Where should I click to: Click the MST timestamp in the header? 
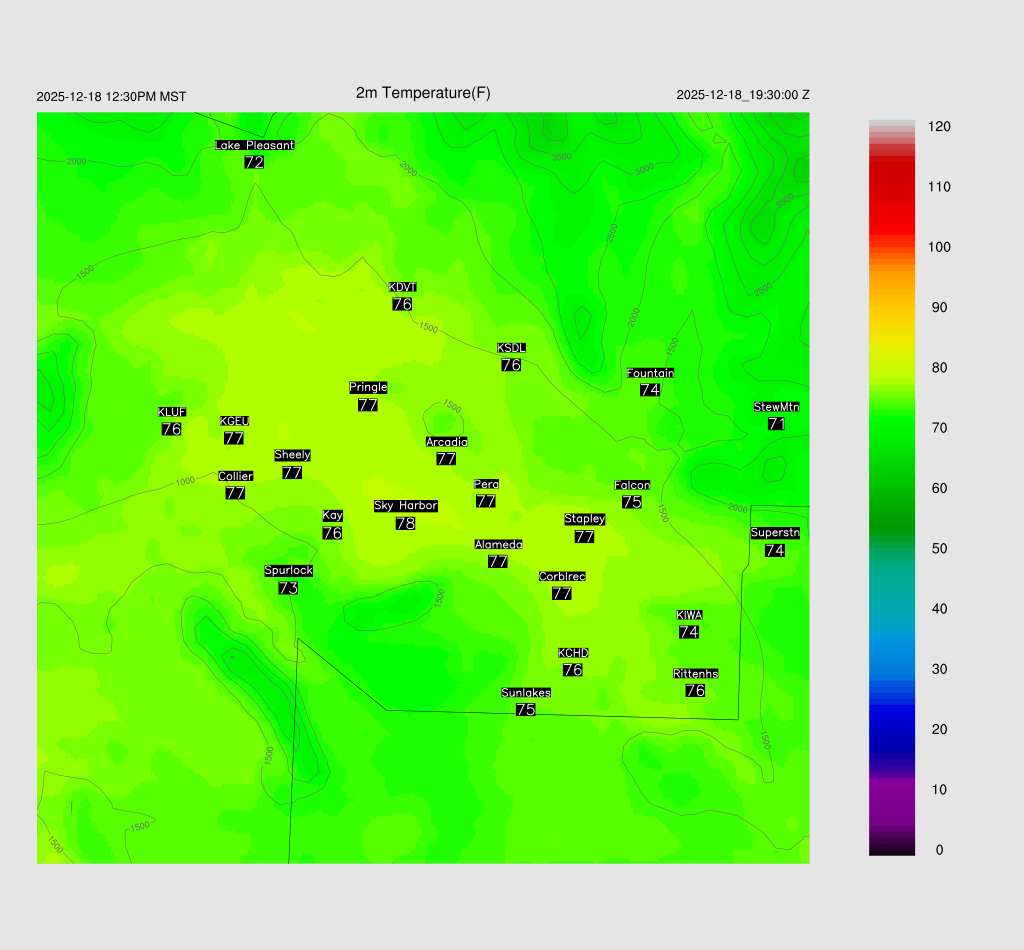(x=111, y=97)
